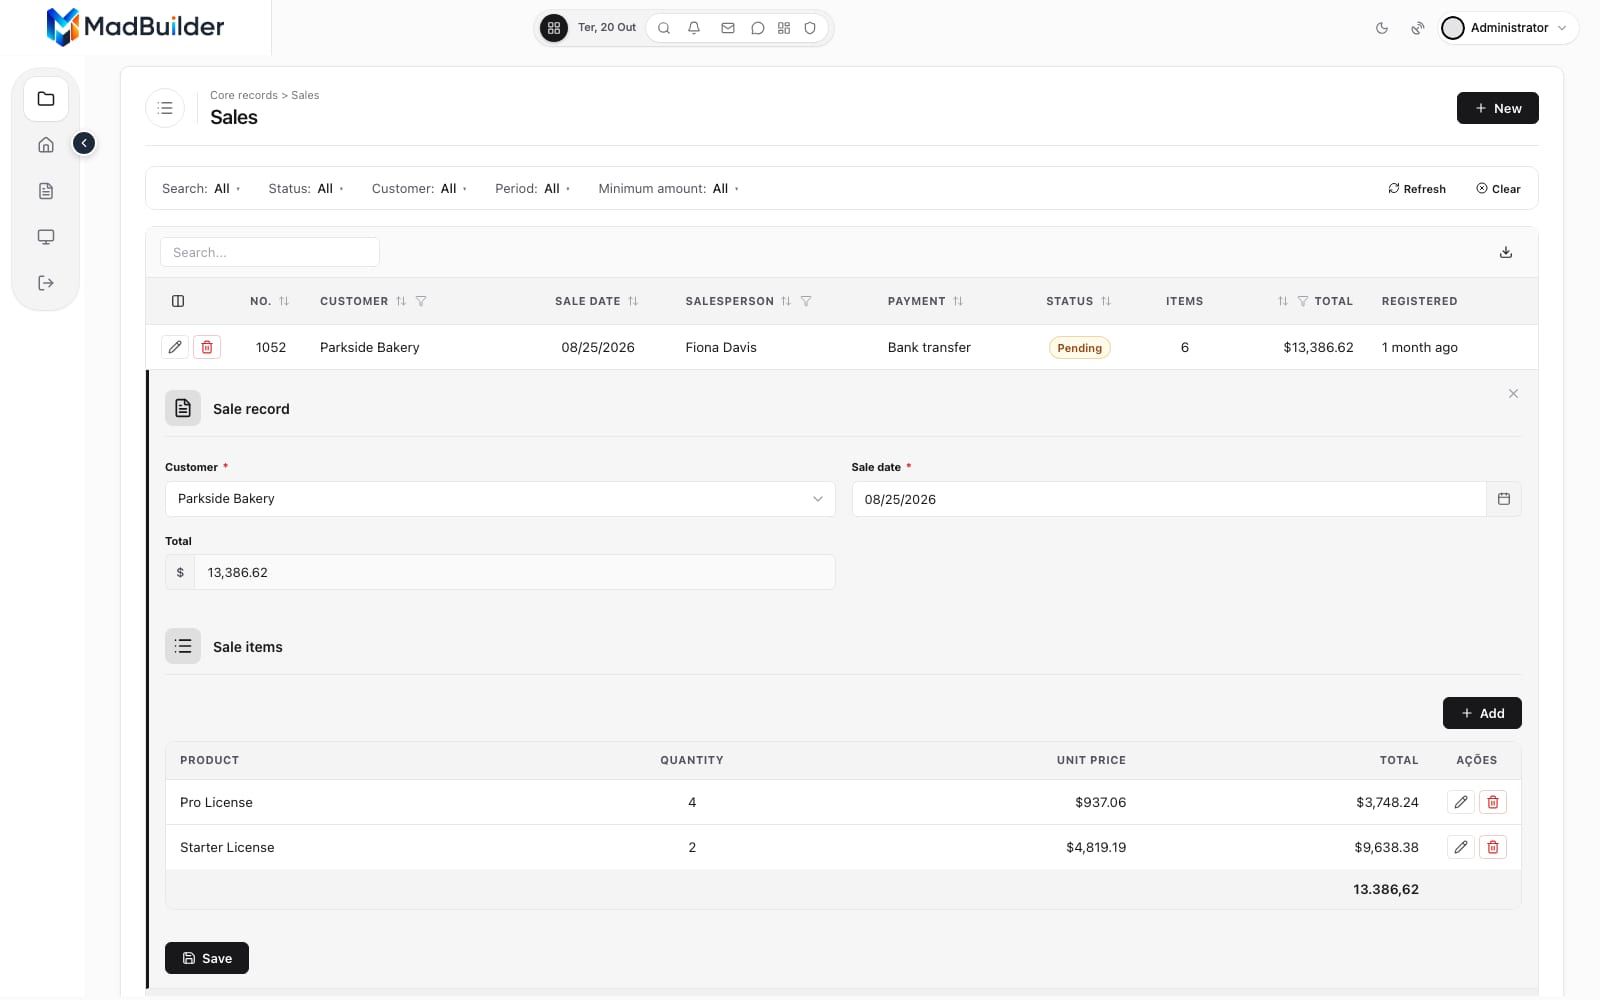Screen dimensions: 1600x1000
Task: Edit sale 1052 using pencil icon
Action: click(175, 347)
